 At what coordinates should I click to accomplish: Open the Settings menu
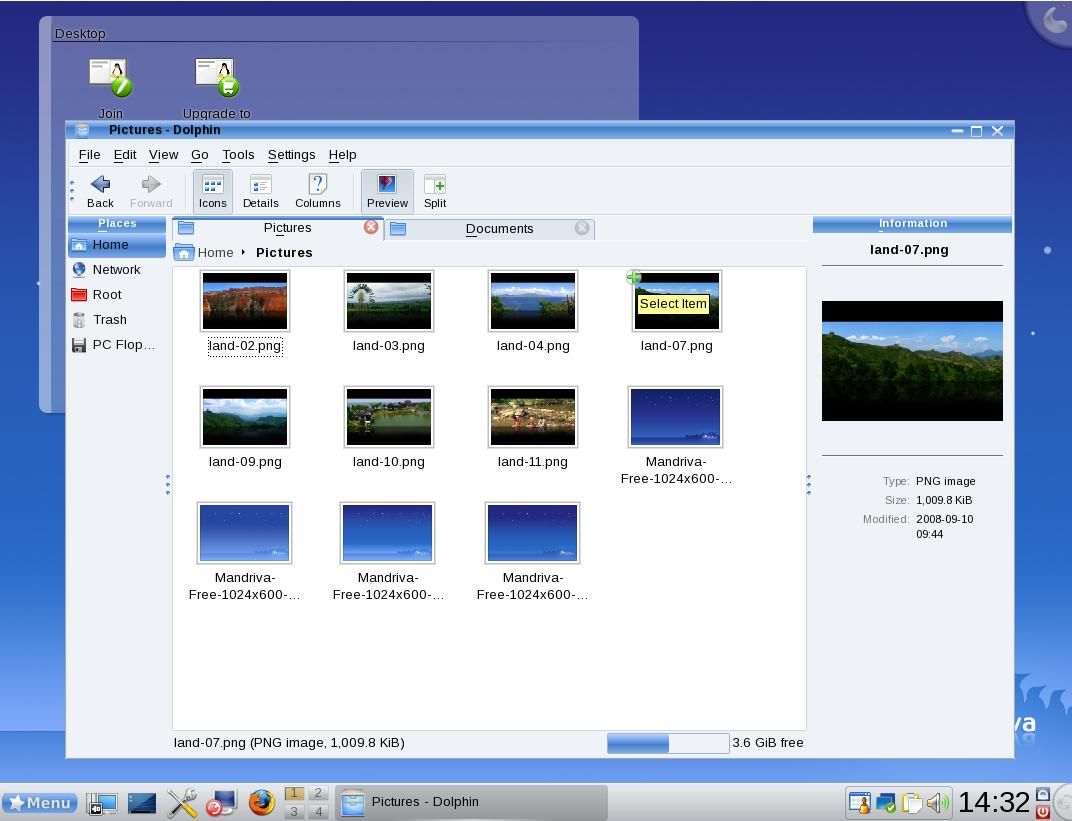[x=291, y=155]
